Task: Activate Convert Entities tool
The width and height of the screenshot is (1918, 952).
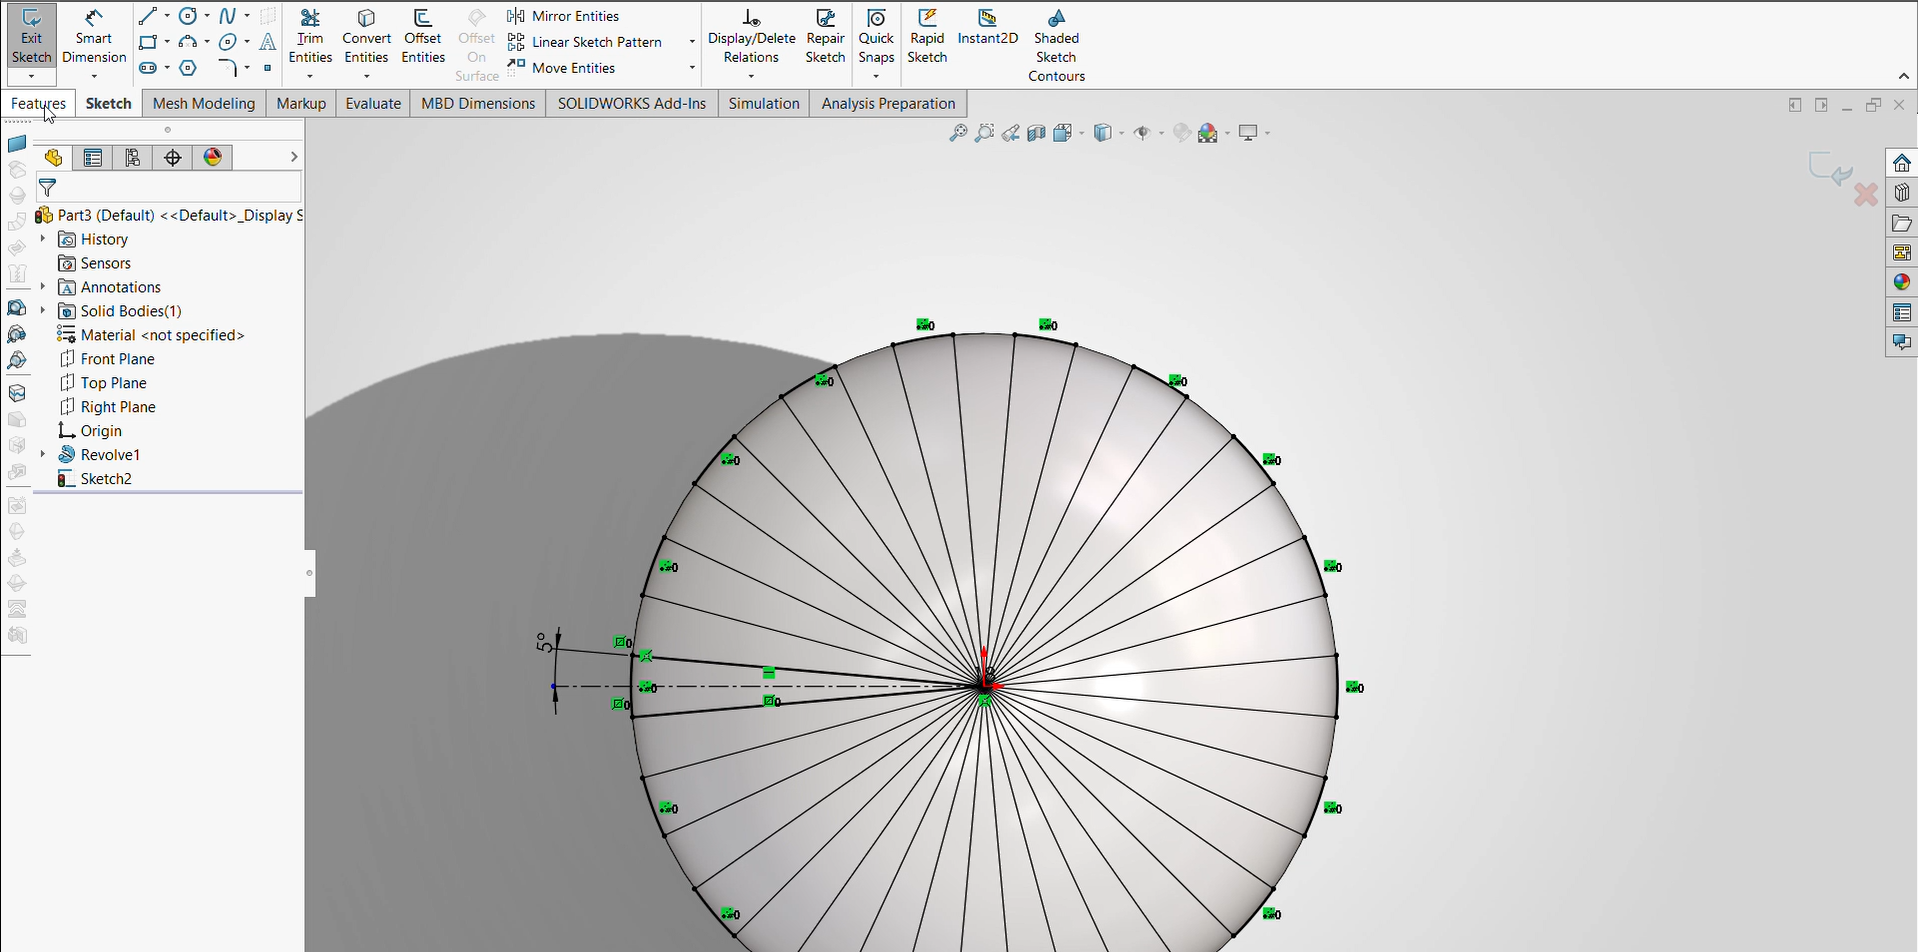Action: coord(366,36)
